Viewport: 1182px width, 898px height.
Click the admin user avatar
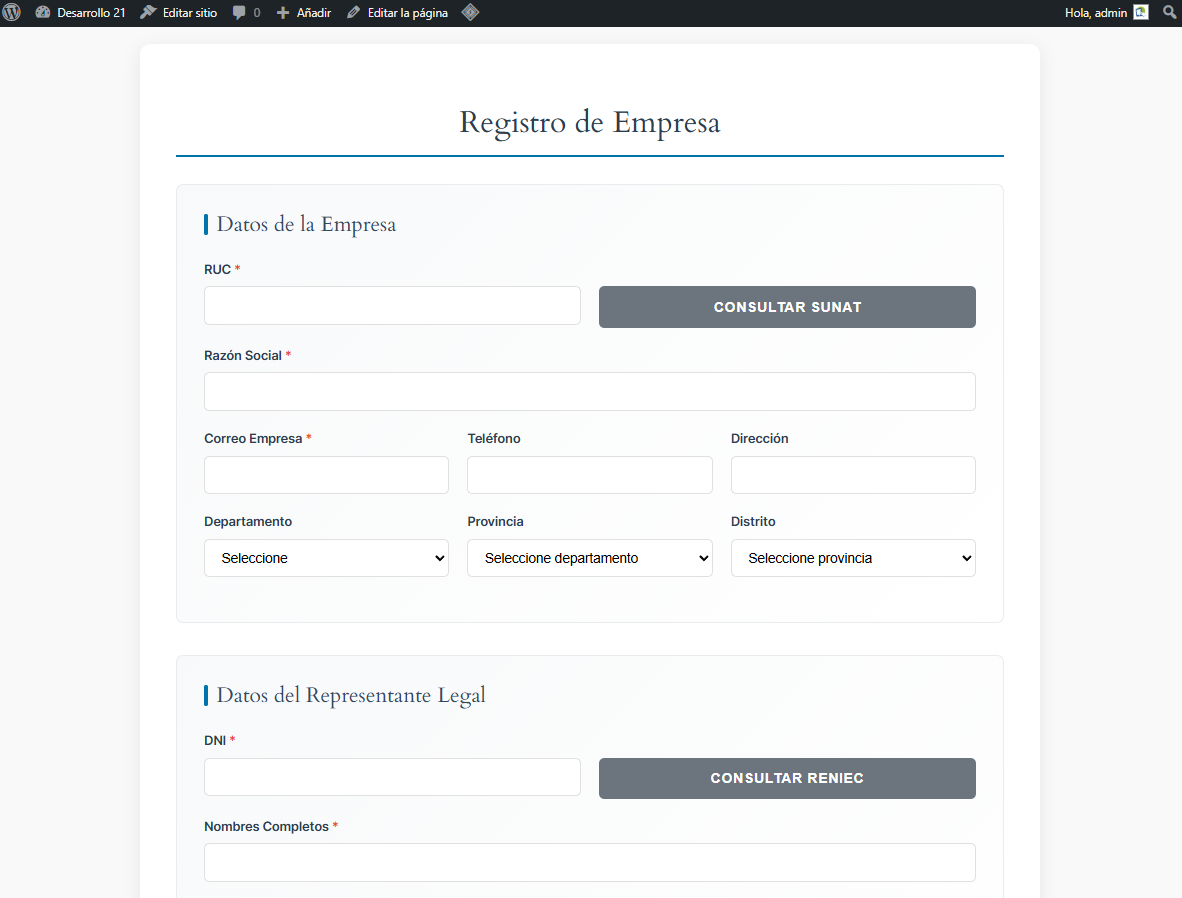tap(1141, 13)
